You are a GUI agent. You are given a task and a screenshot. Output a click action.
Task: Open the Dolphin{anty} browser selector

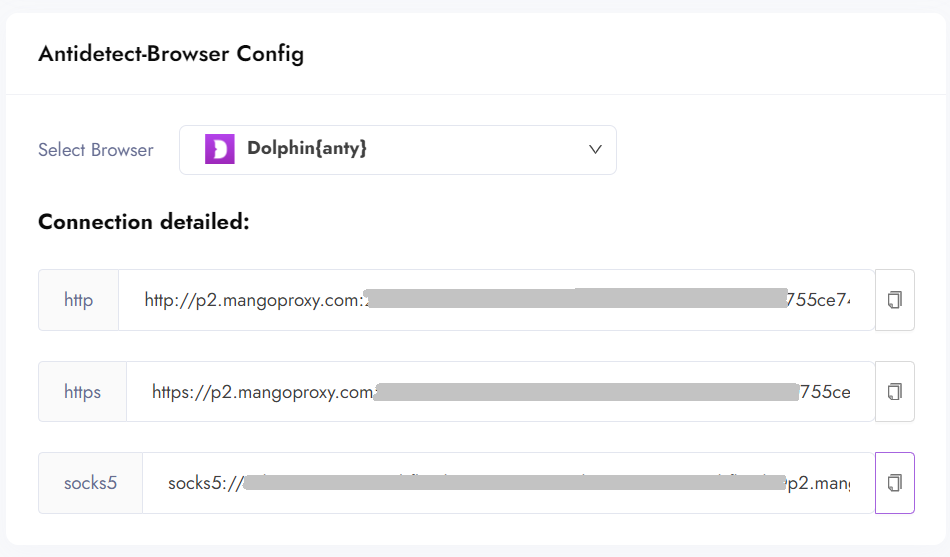click(x=397, y=149)
